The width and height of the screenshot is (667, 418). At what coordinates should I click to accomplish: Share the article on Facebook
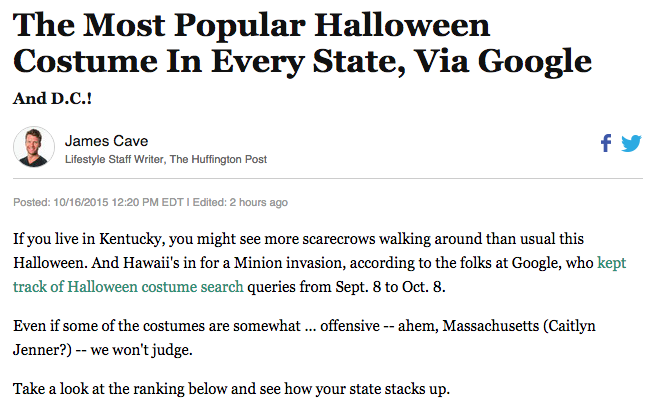[x=606, y=143]
